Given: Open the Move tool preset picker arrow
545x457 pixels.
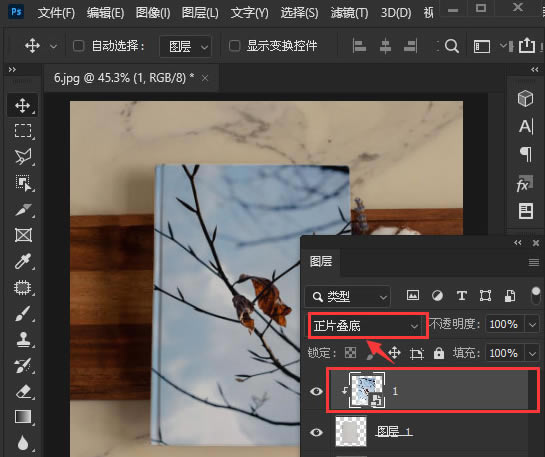Looking at the screenshot, I should pos(53,46).
